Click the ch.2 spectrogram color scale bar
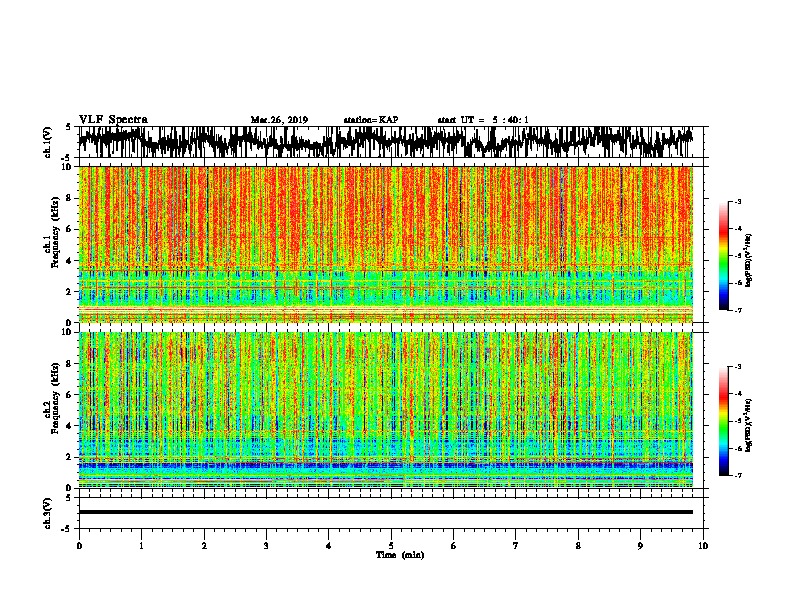Viewport: 792px width, 612px height. pyautogui.click(x=724, y=421)
